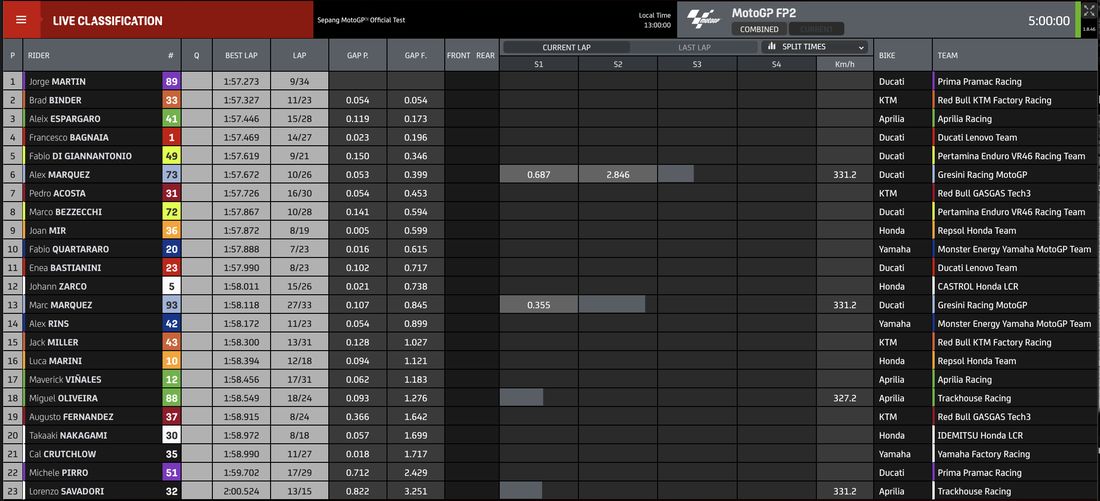
Task: Click the Gap P. column header
Action: coord(358,55)
